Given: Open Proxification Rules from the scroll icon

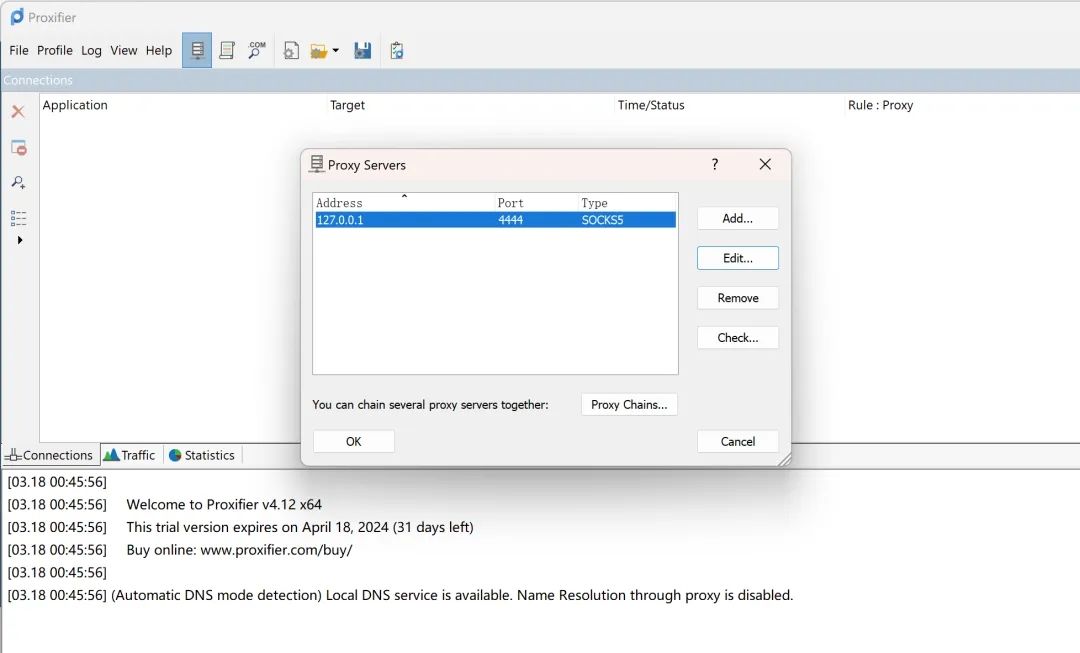Looking at the screenshot, I should point(227,50).
